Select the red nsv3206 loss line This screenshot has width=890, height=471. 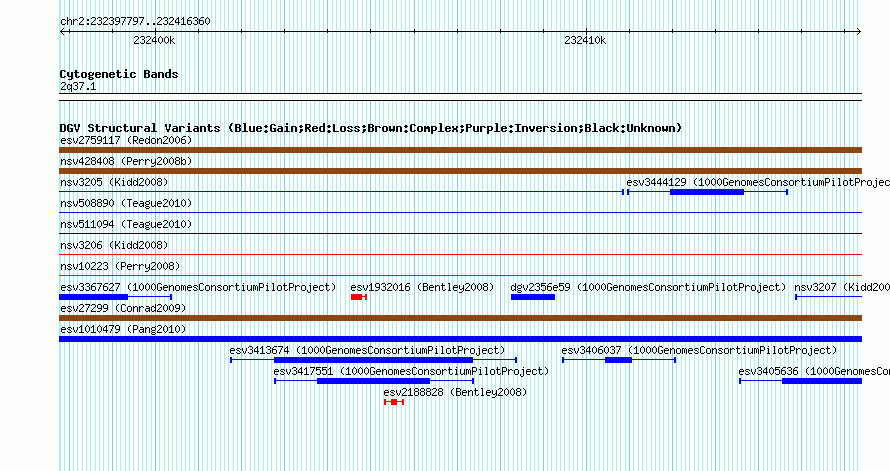coord(460,255)
